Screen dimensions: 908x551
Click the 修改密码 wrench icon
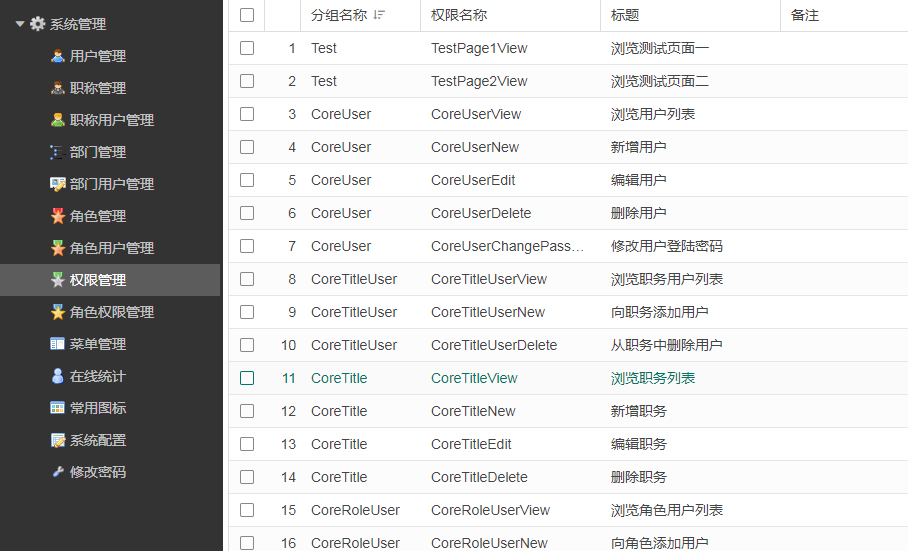click(x=58, y=472)
